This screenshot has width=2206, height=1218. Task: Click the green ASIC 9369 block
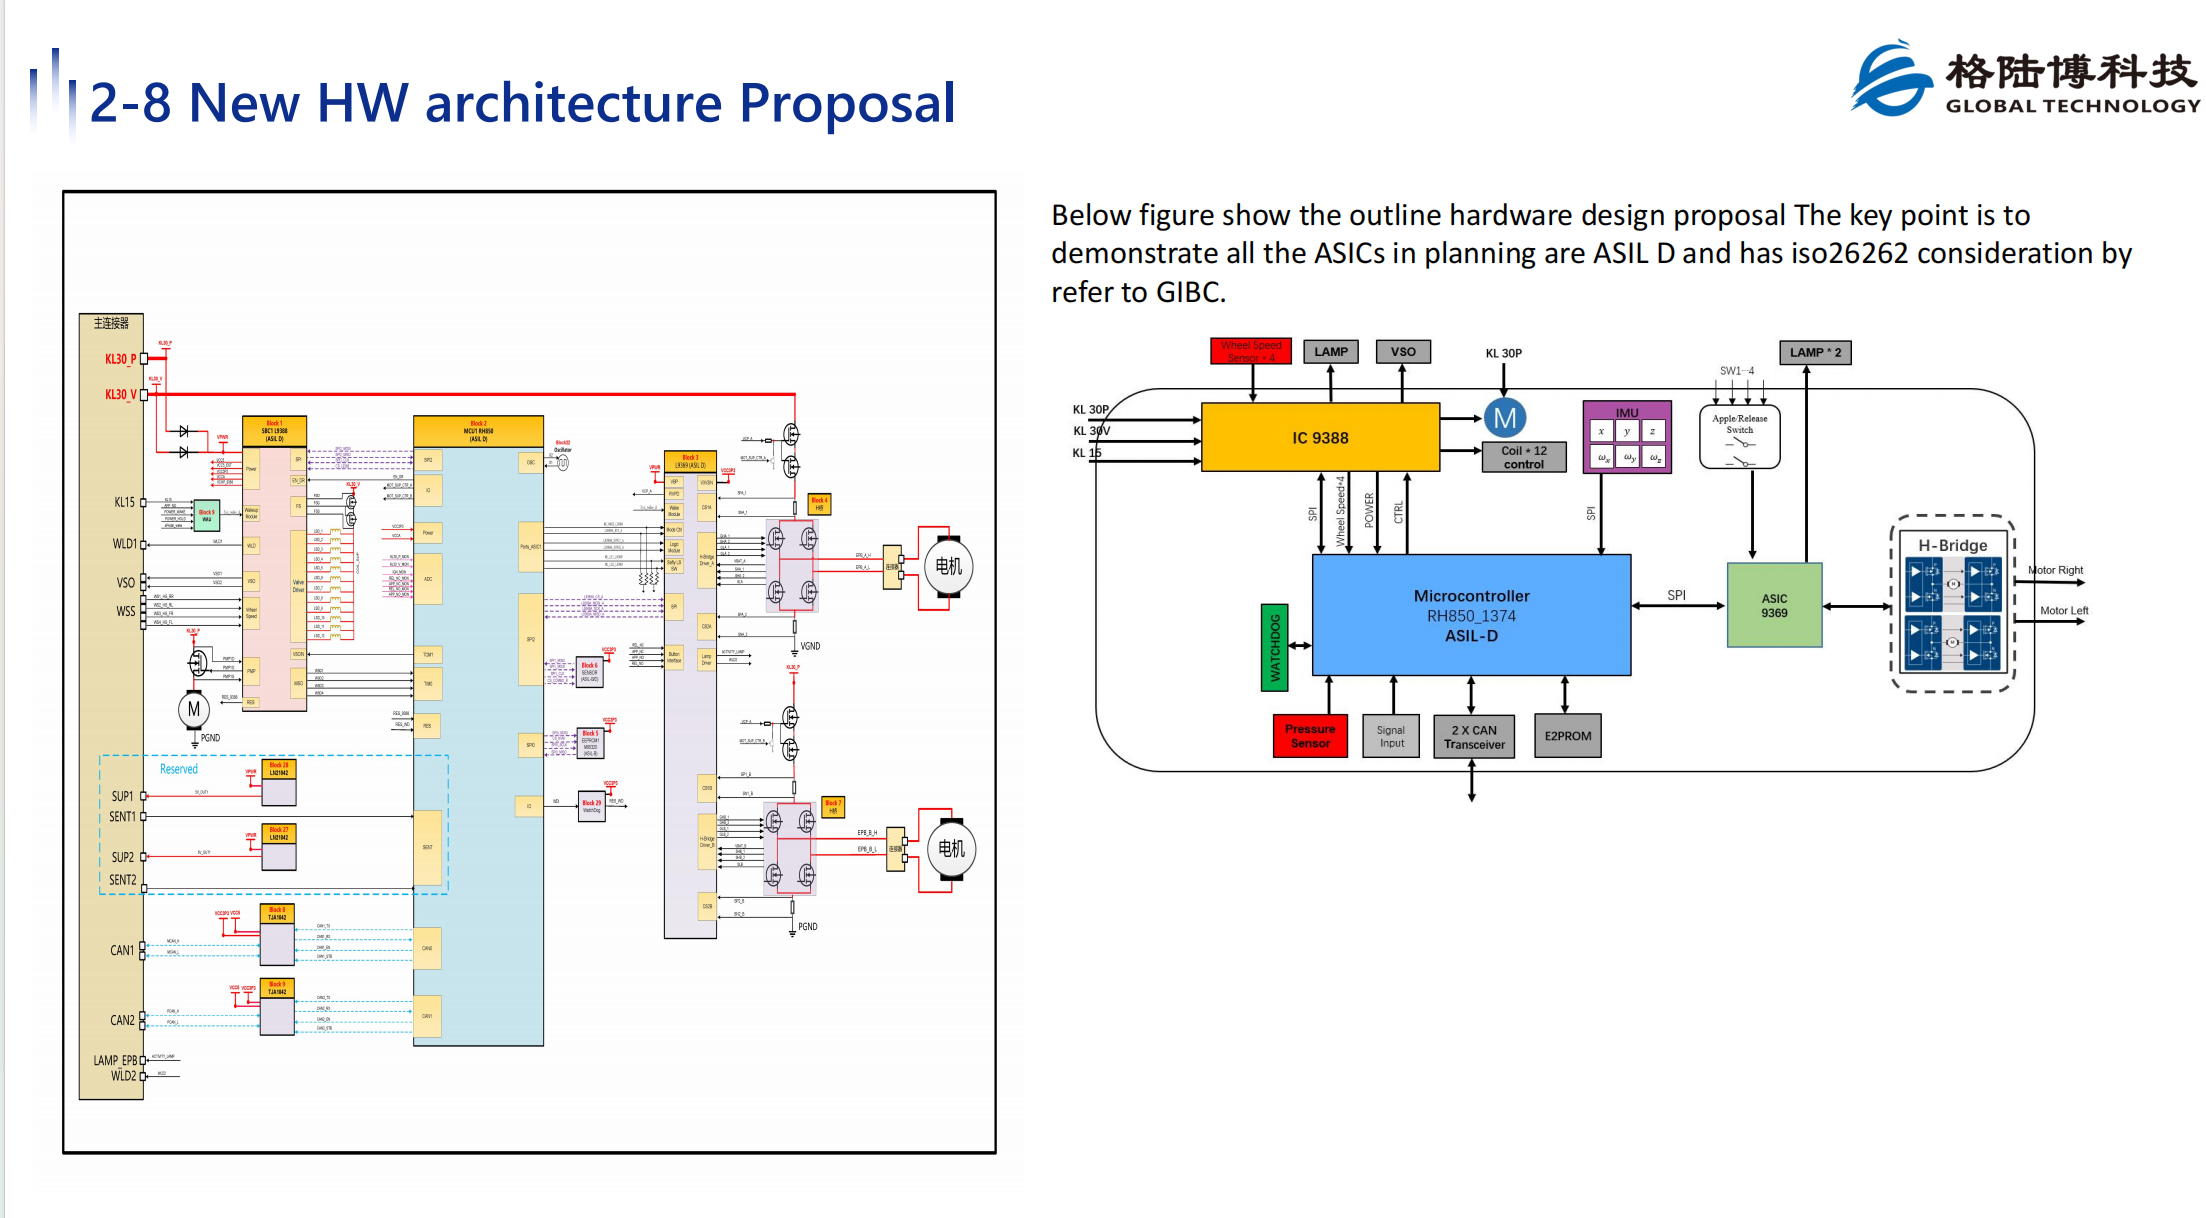[1774, 605]
